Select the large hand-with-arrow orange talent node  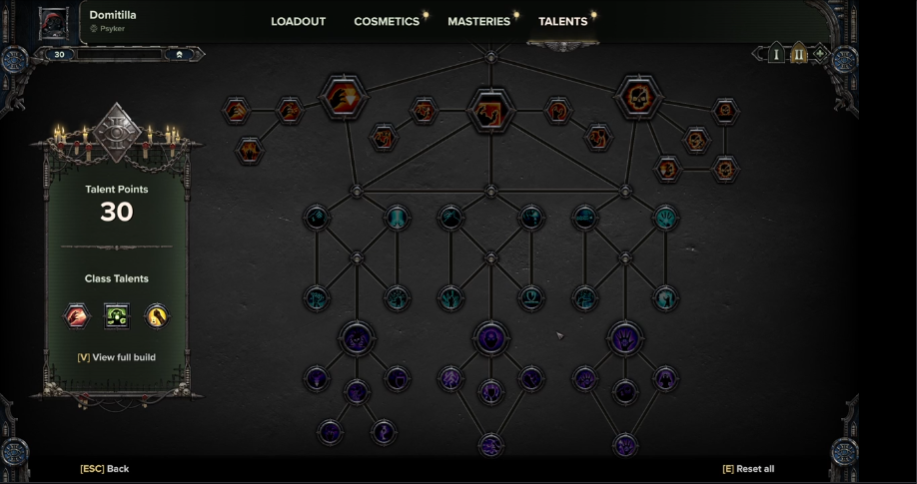[x=344, y=97]
